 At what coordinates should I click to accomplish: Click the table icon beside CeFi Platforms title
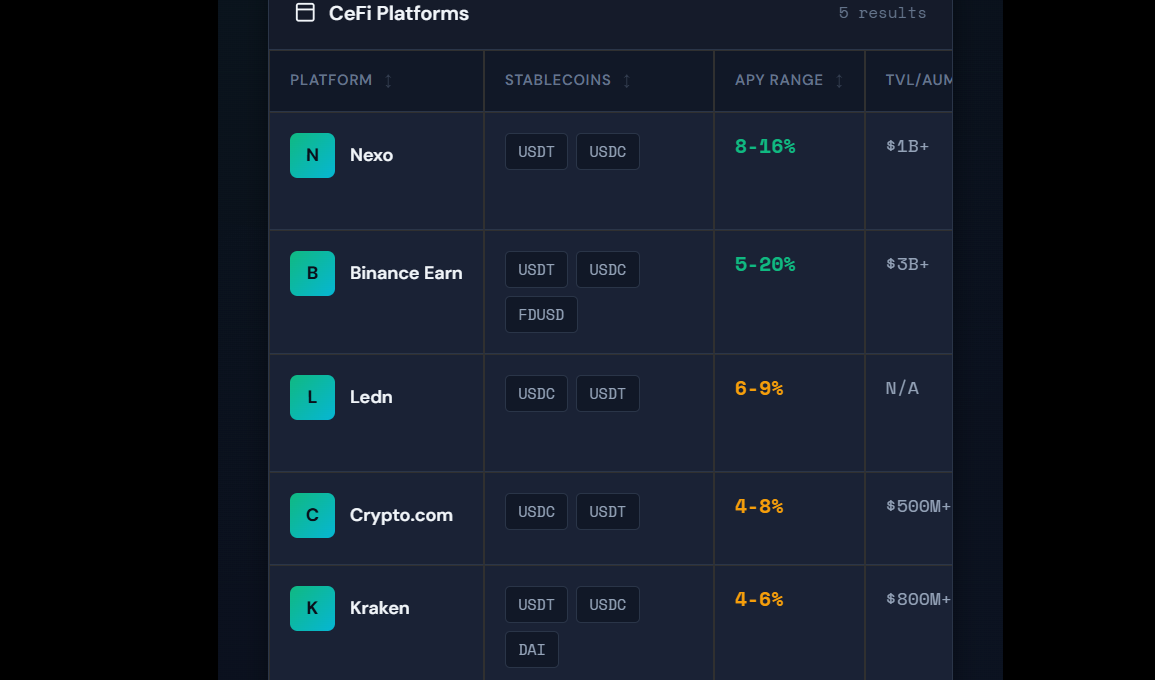(303, 13)
